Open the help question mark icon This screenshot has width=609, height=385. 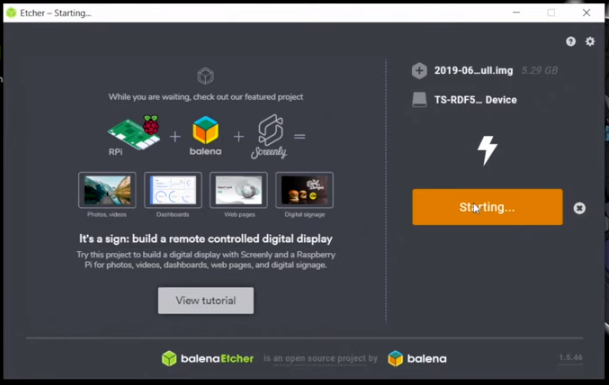pos(571,42)
